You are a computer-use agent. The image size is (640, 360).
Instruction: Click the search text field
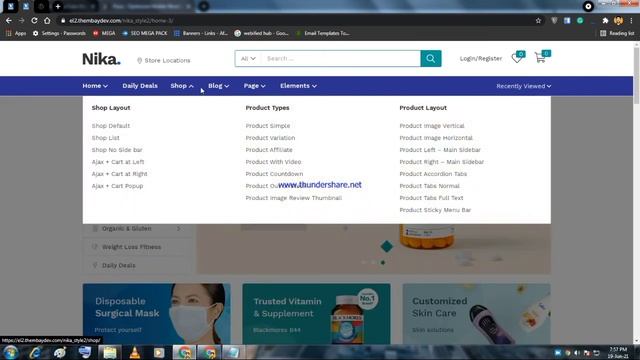[x=341, y=58]
